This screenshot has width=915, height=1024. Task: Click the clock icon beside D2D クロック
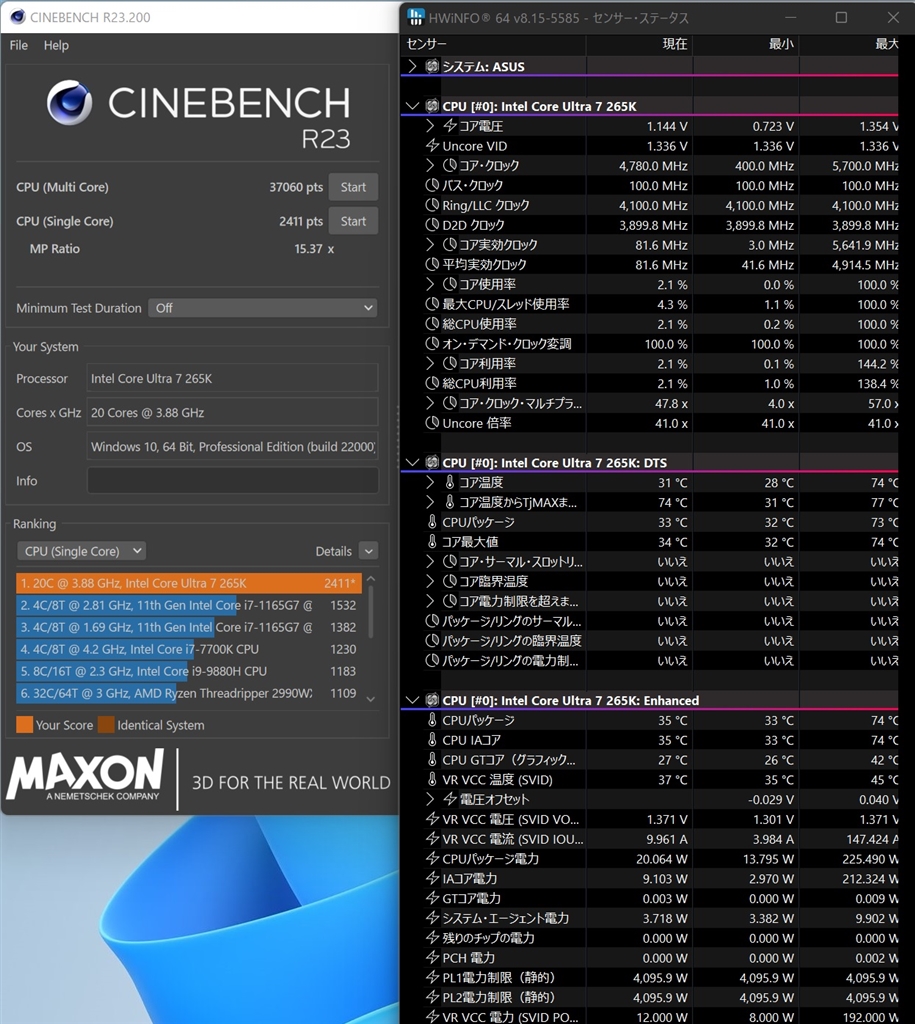432,225
